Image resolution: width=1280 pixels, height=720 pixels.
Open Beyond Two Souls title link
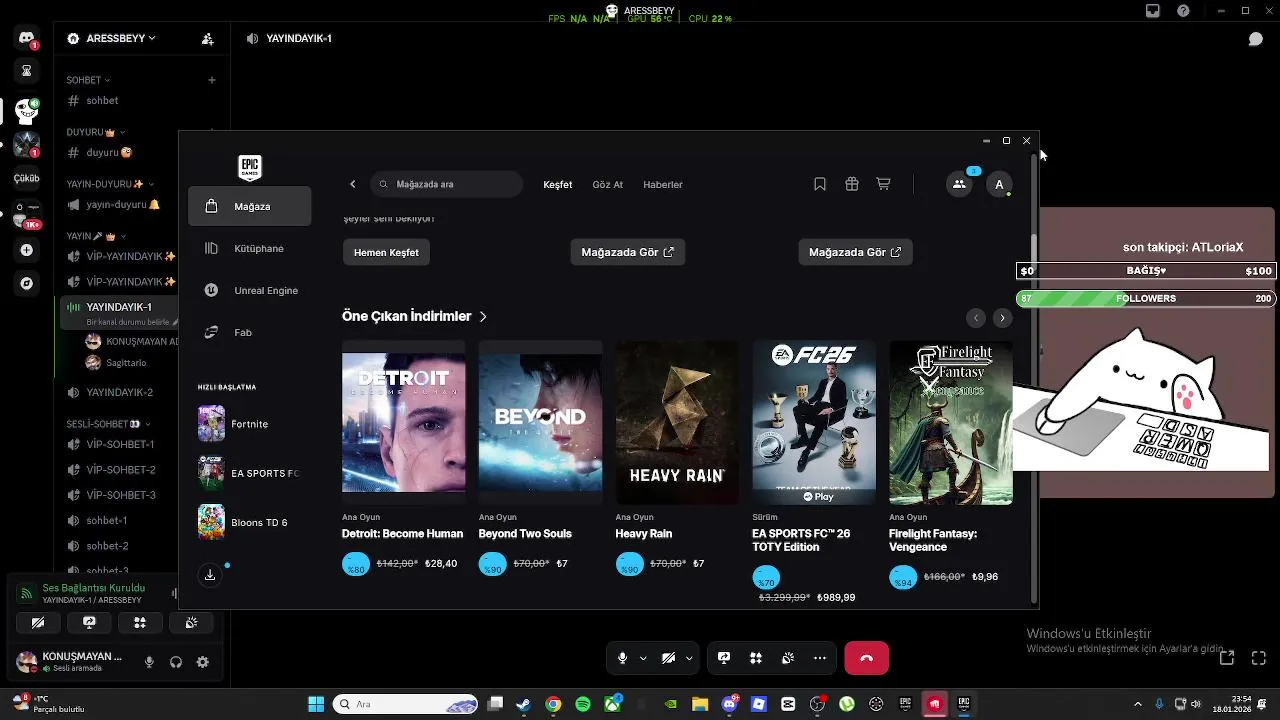point(525,533)
